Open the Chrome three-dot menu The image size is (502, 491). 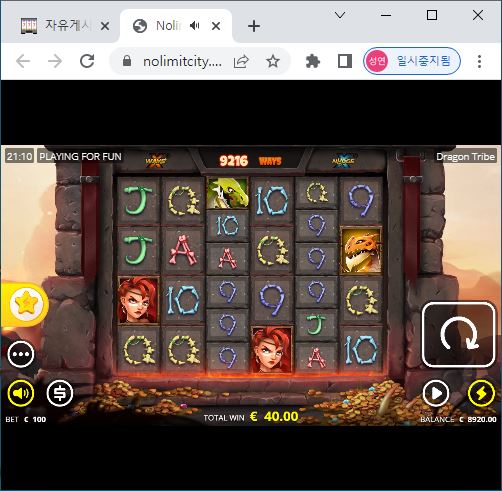pyautogui.click(x=479, y=61)
